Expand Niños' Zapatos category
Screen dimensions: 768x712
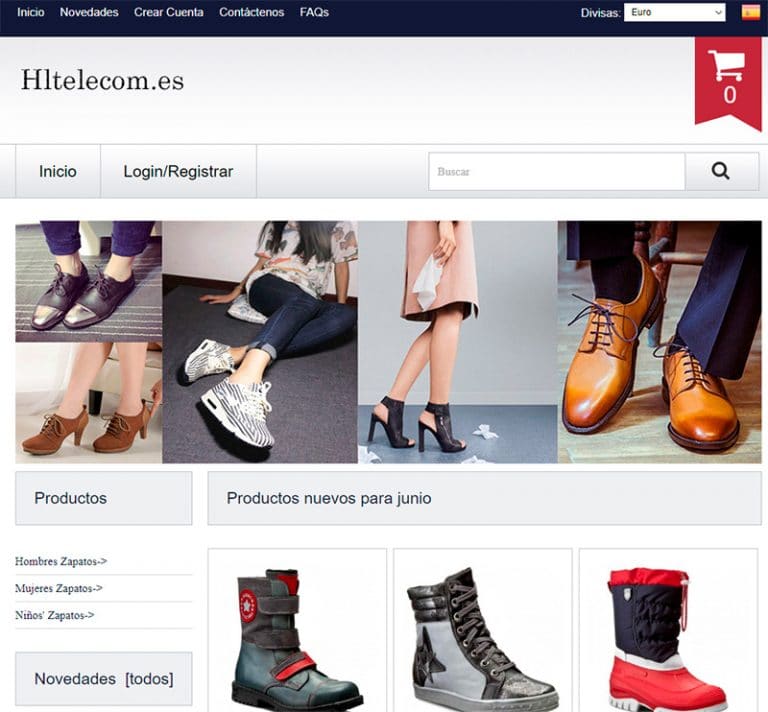[55, 615]
